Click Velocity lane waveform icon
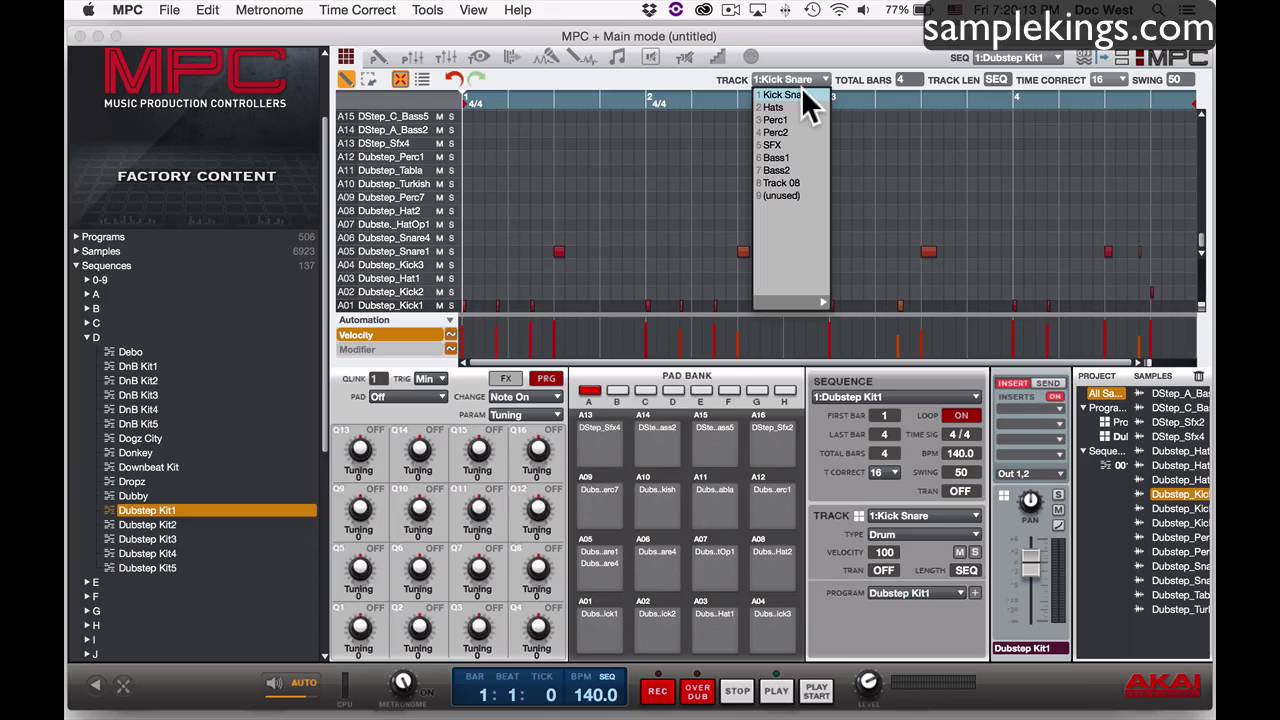Image resolution: width=1280 pixels, height=720 pixels. [450, 335]
